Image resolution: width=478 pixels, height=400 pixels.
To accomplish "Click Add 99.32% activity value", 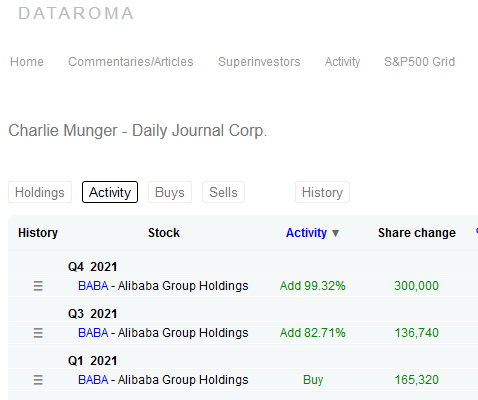I will pyautogui.click(x=313, y=286).
